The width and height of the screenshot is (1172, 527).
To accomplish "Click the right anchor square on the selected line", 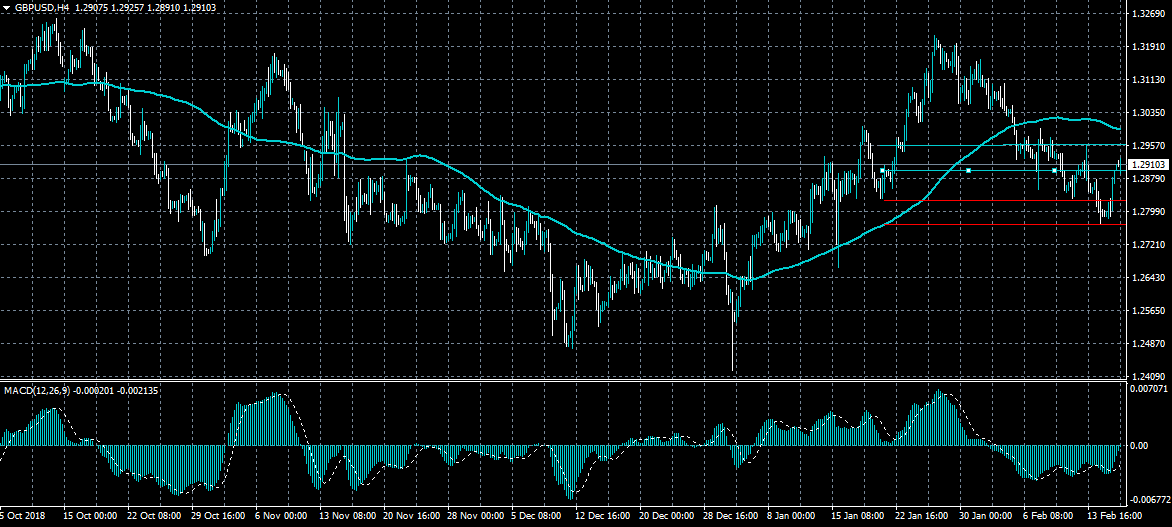I will point(1054,171).
